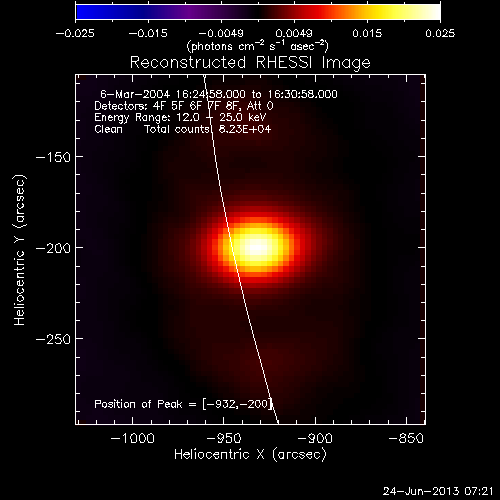This screenshot has width=500, height=500.
Task: Click 'Position of Peak = [-932,-200]' label
Action: point(184,404)
